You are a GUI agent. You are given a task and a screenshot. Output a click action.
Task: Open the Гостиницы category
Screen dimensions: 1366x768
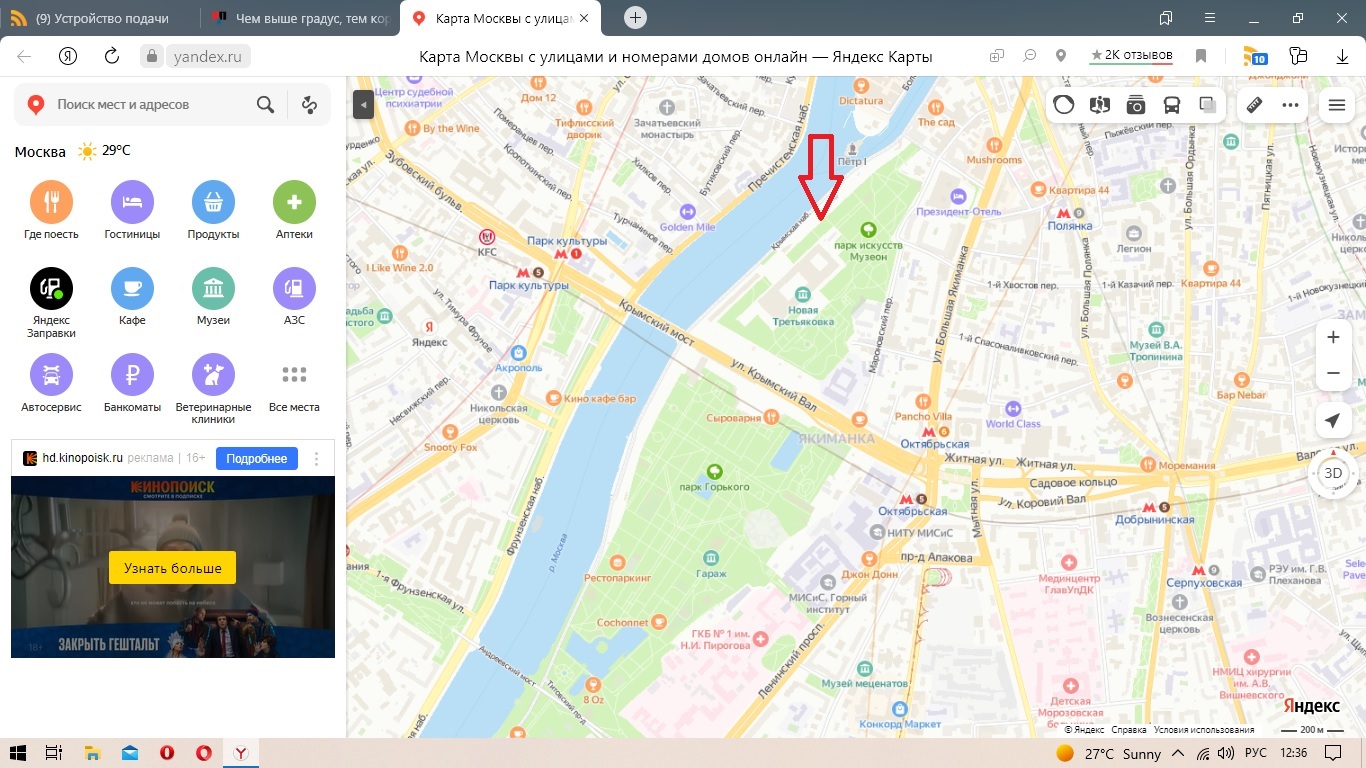[x=132, y=210]
